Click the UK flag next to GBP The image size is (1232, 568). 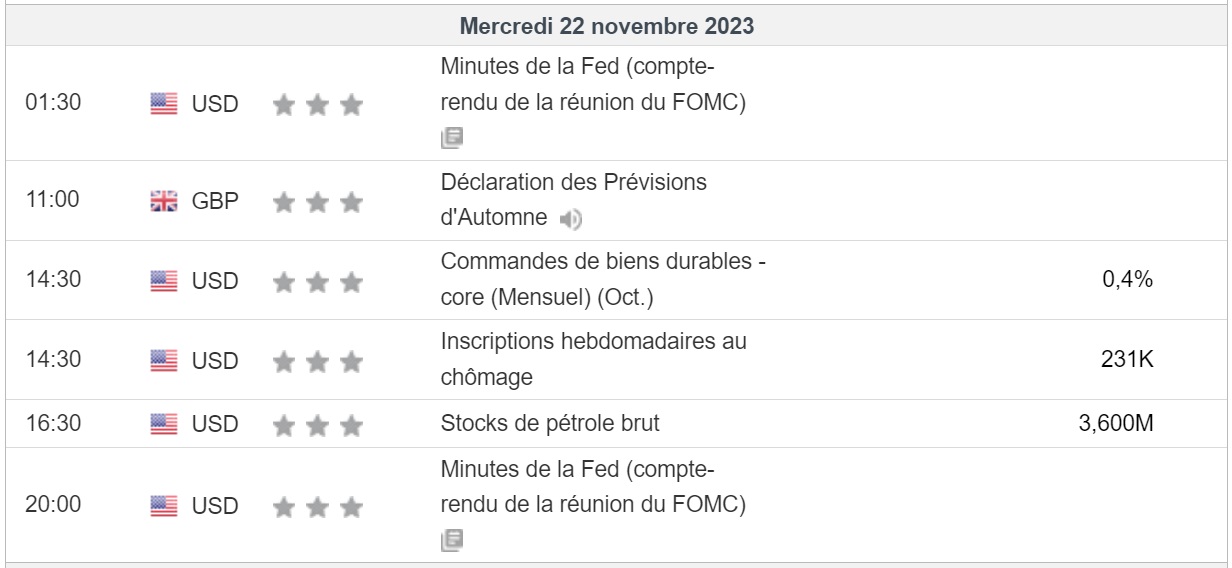click(161, 202)
